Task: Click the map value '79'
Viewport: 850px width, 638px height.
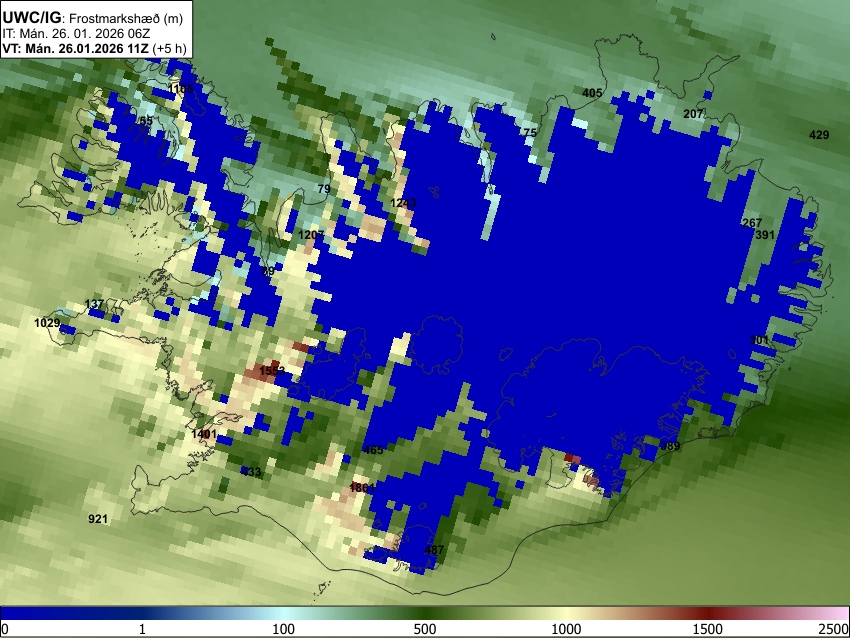Action: [324, 189]
